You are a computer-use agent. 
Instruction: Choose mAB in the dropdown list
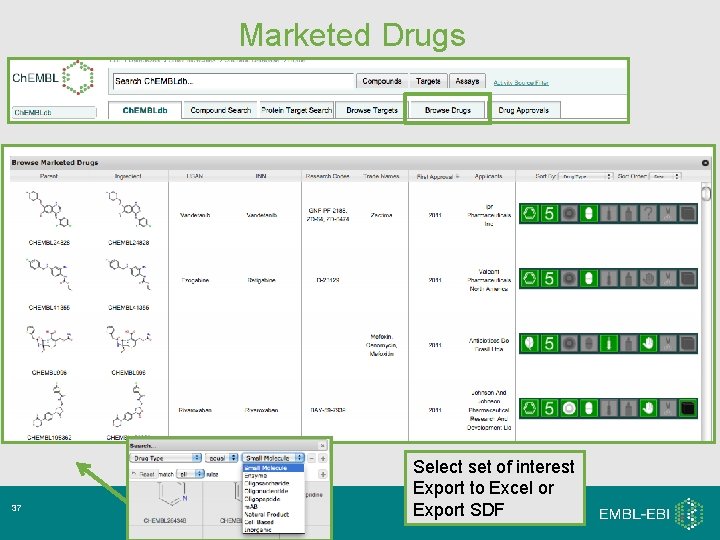[273, 507]
